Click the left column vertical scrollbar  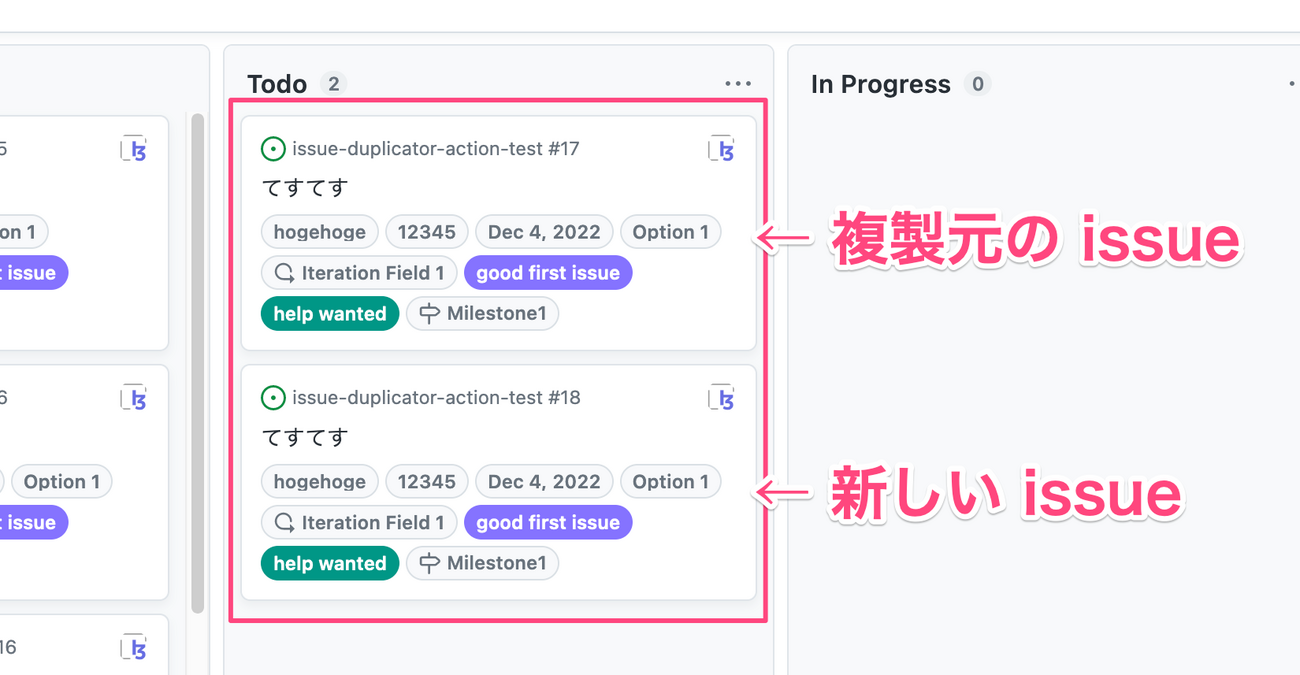(x=197, y=364)
